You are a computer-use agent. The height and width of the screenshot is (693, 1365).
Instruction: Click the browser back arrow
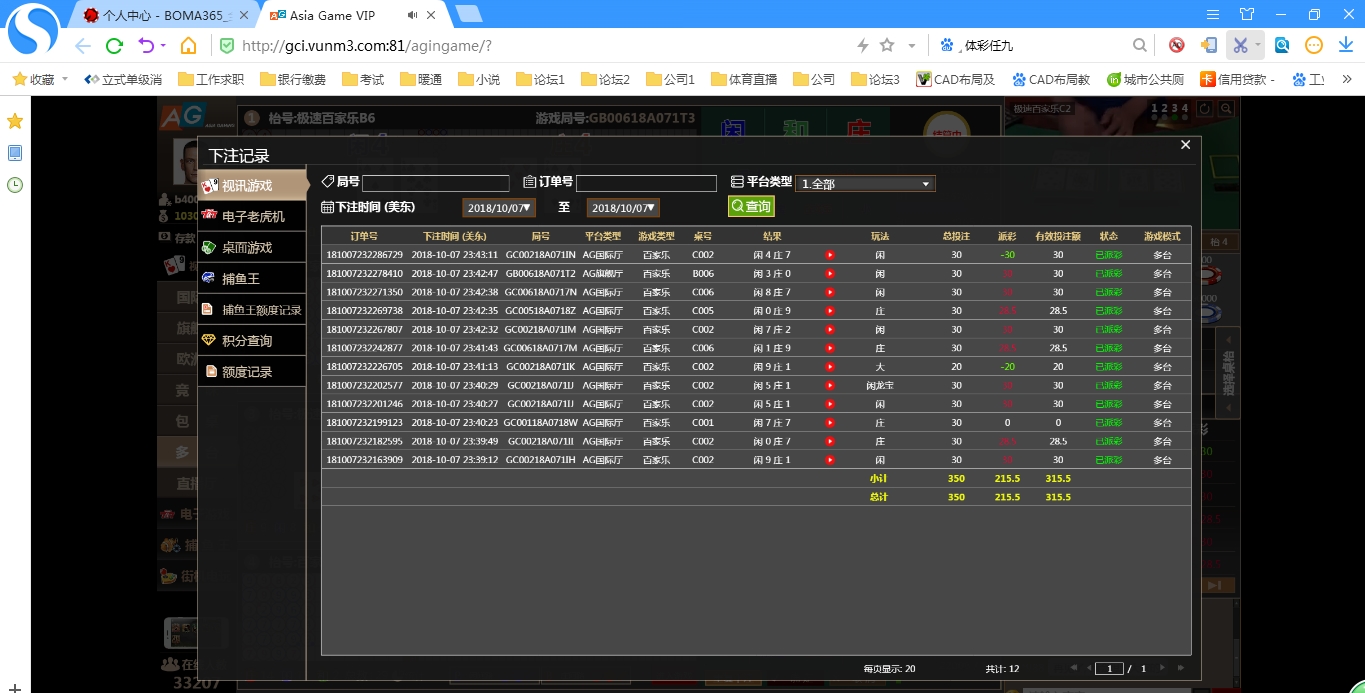82,46
